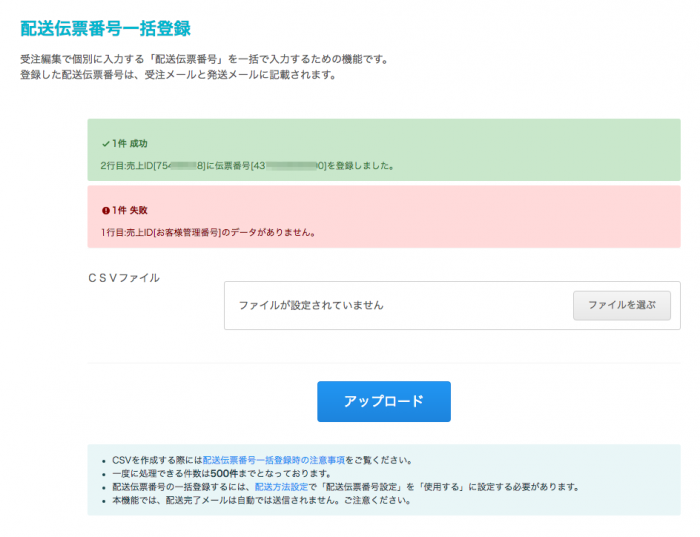The height and width of the screenshot is (537, 700).
Task: Click the failure error icon
Action: tap(106, 210)
